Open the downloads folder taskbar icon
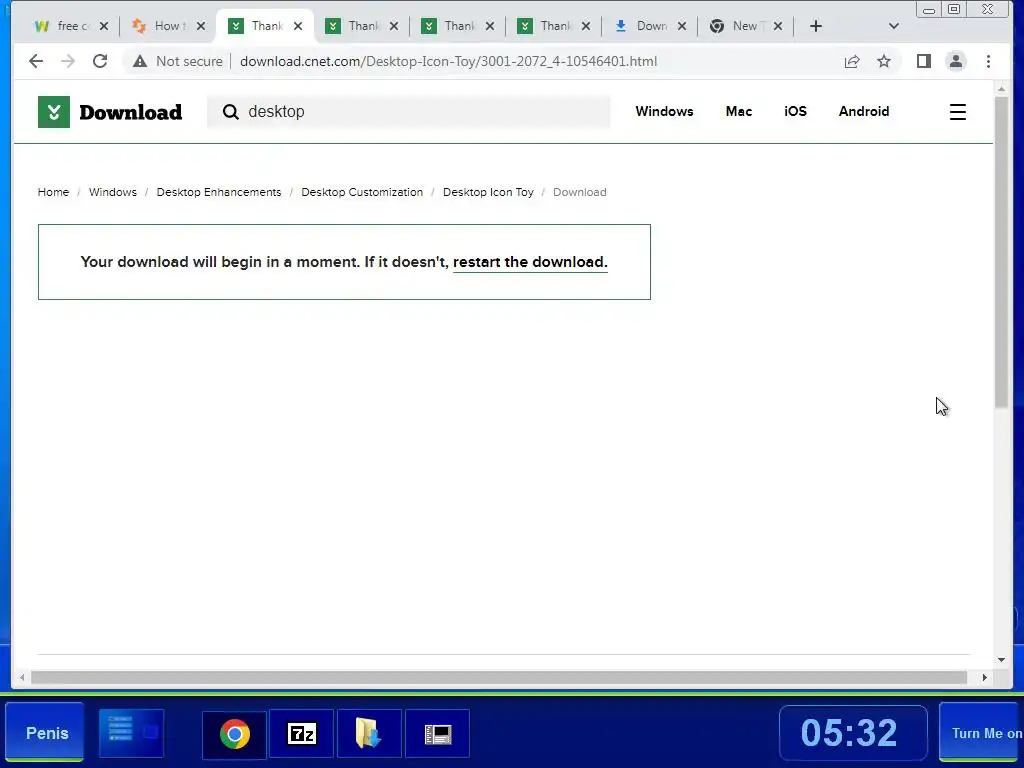The width and height of the screenshot is (1024, 768). pos(369,734)
